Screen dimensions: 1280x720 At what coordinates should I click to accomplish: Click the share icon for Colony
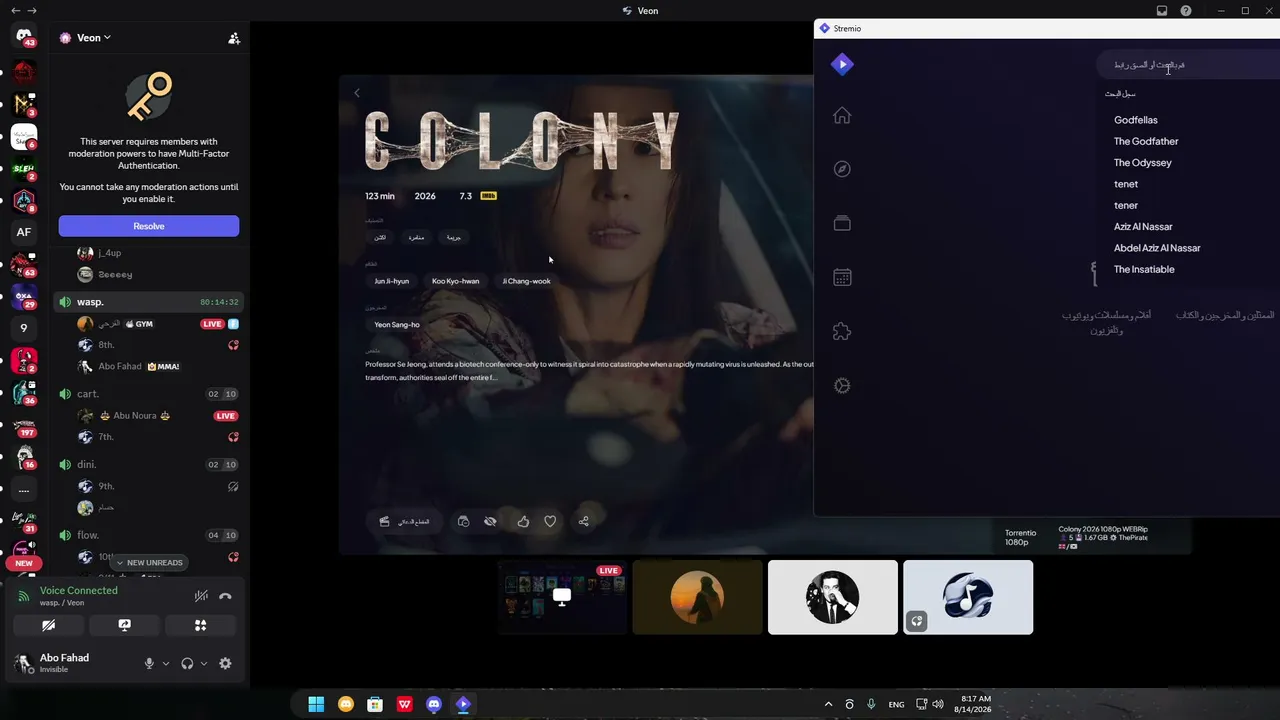point(584,521)
